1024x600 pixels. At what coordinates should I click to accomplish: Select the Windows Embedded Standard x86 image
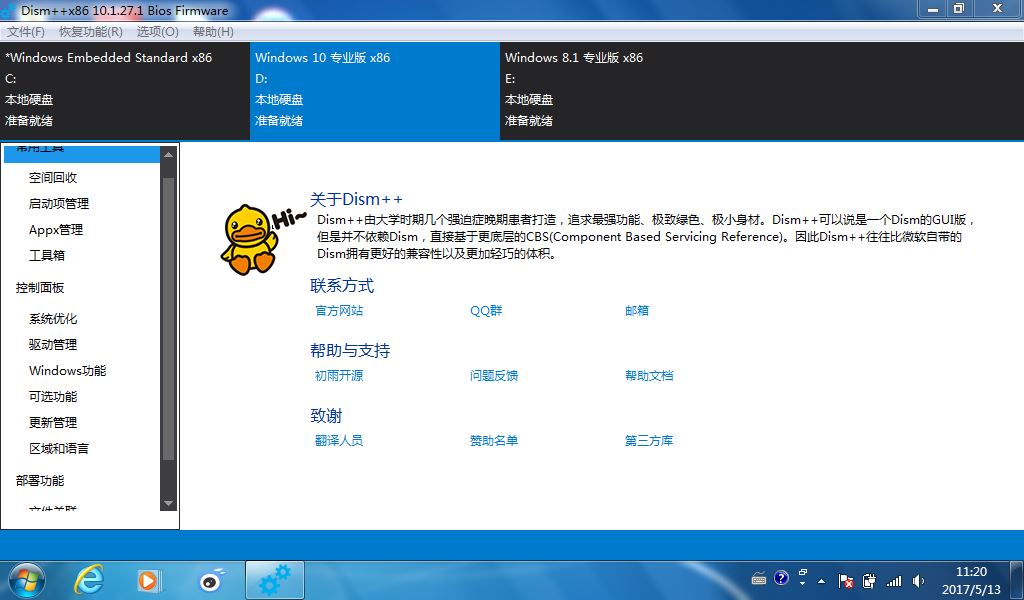coord(125,91)
